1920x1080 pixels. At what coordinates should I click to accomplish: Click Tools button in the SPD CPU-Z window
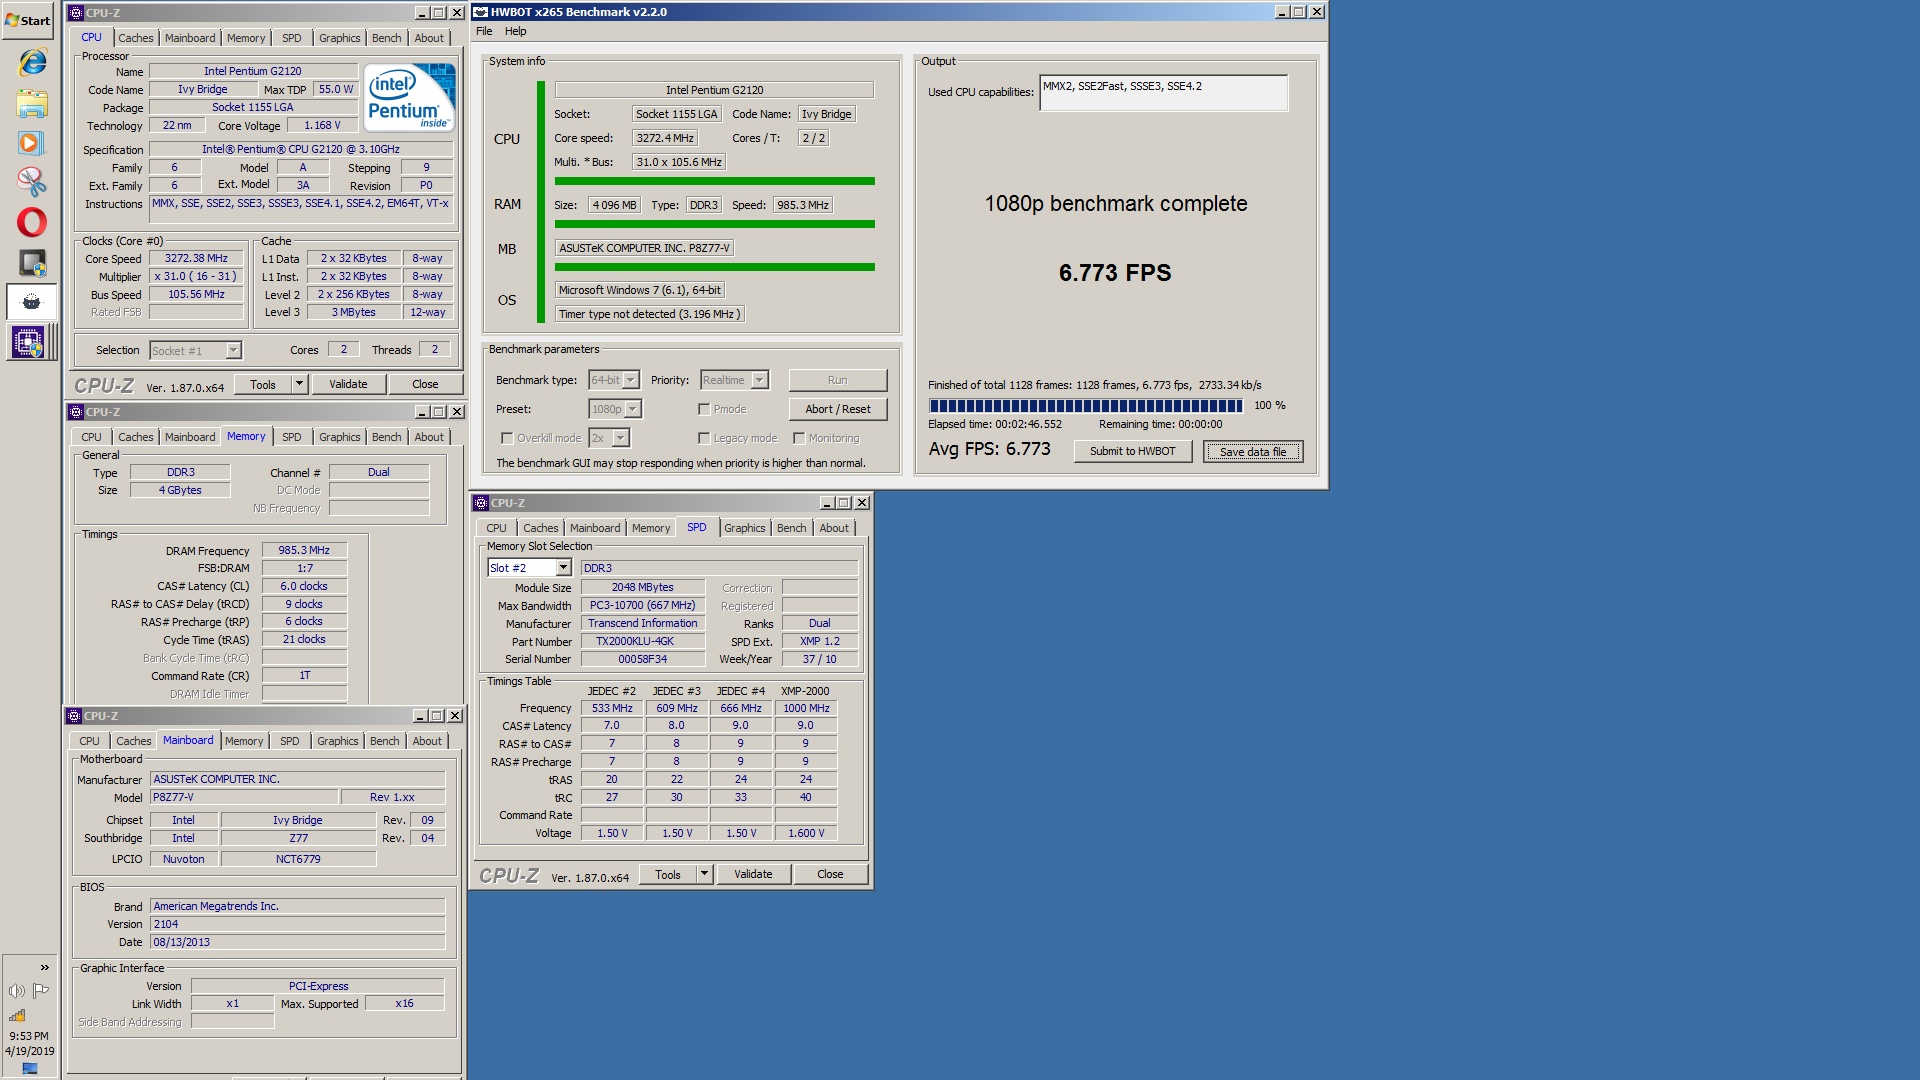click(x=667, y=875)
